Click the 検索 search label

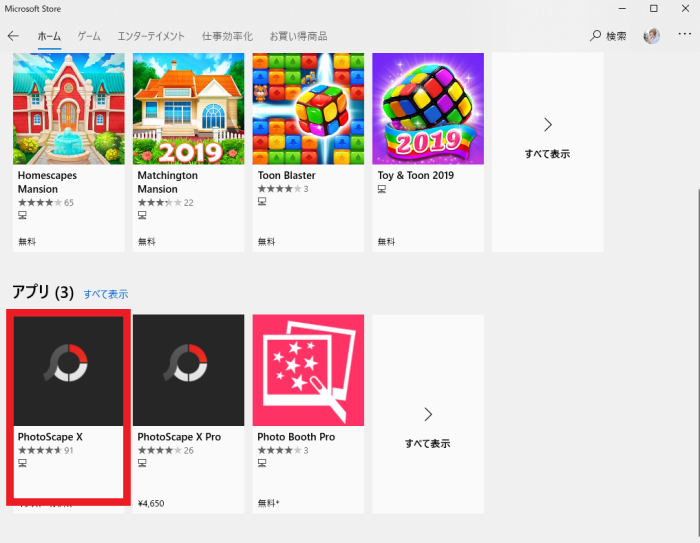coord(616,36)
